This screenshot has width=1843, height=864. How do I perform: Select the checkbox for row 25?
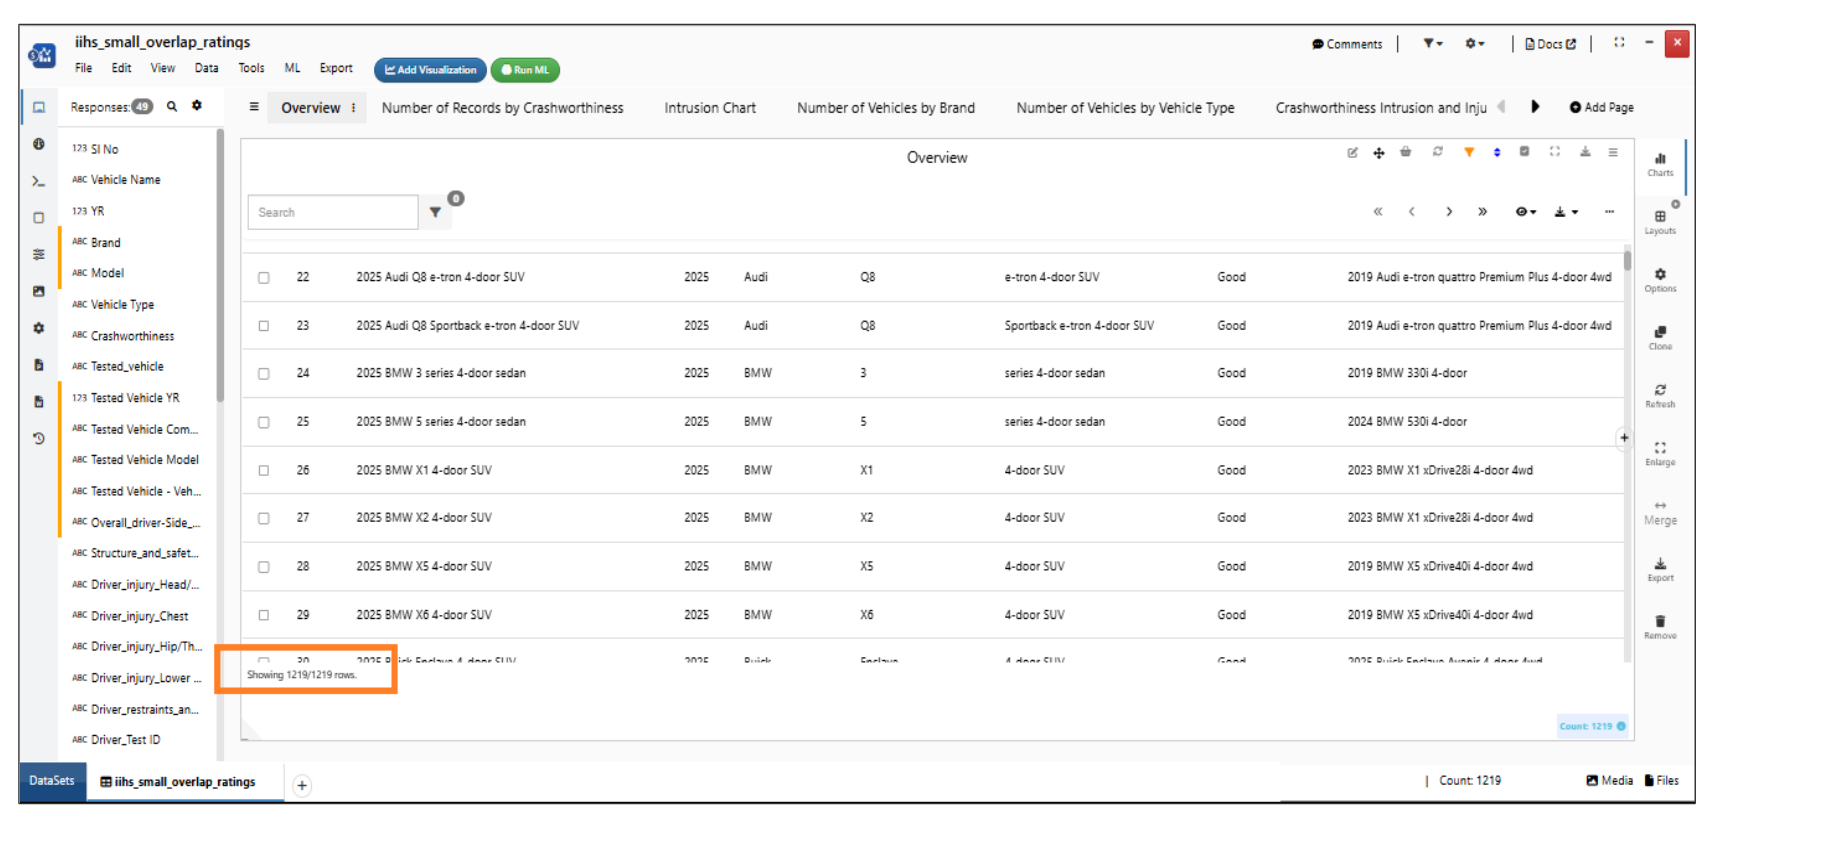(x=264, y=422)
